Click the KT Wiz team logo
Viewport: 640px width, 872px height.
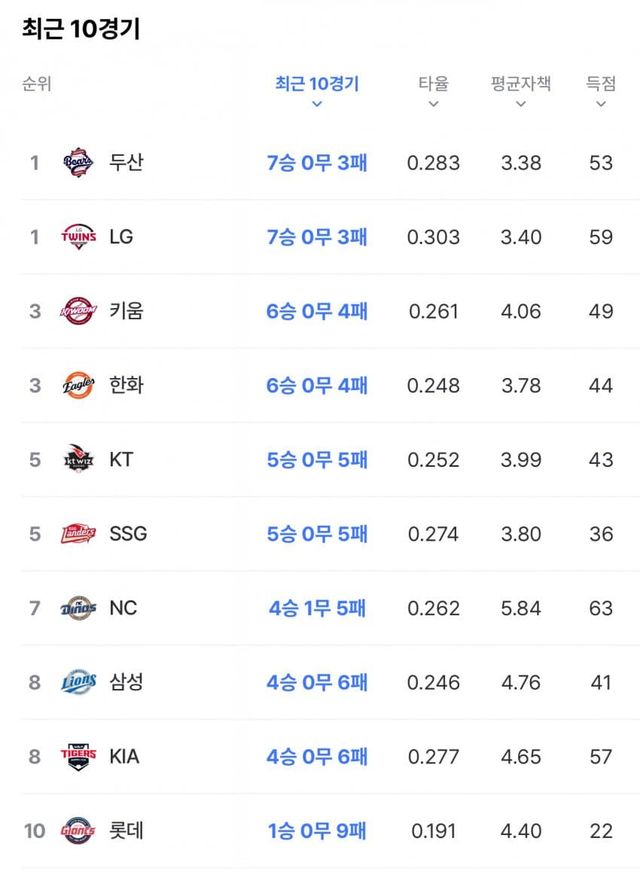tap(78, 459)
